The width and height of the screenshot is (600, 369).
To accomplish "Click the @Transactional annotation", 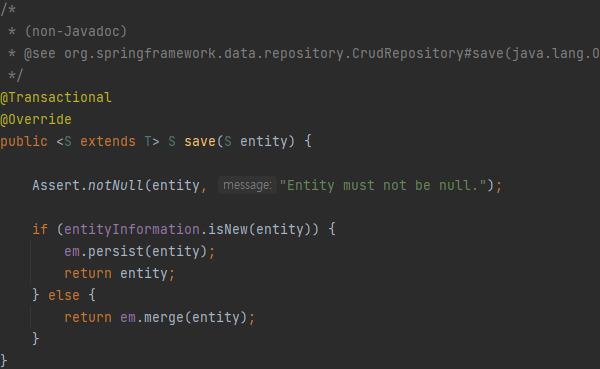I will pyautogui.click(x=56, y=98).
